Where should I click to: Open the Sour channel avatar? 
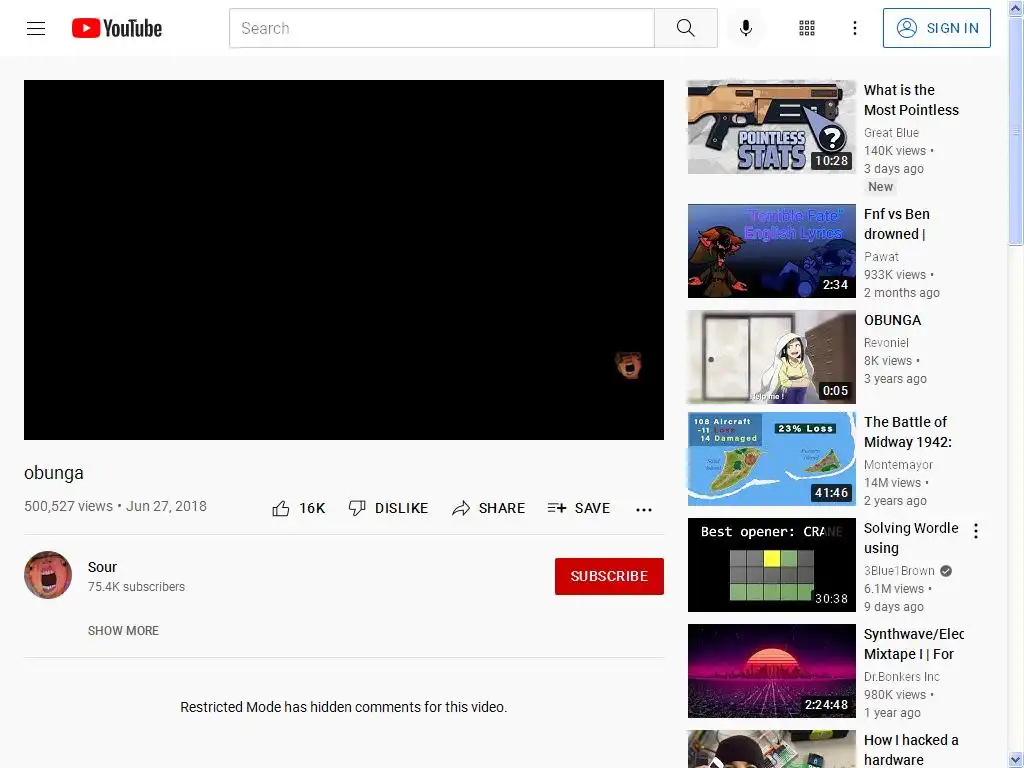tap(48, 575)
